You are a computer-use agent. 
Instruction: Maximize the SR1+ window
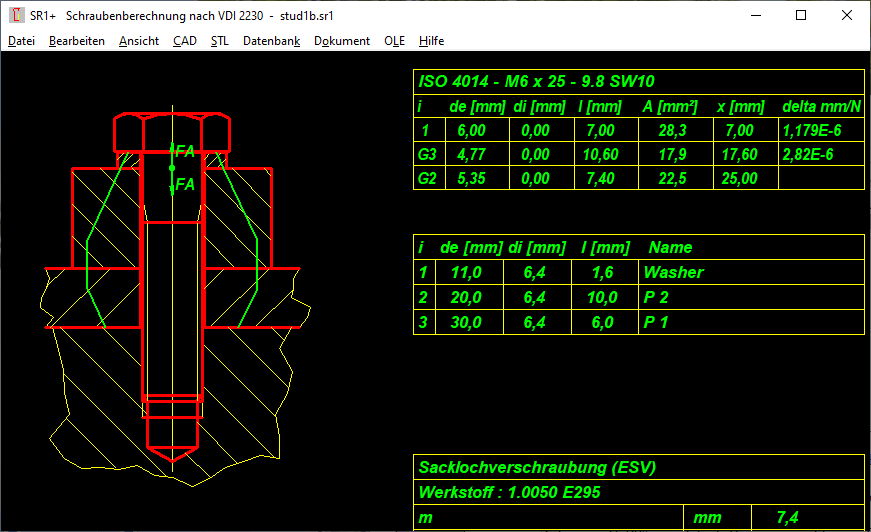point(801,15)
